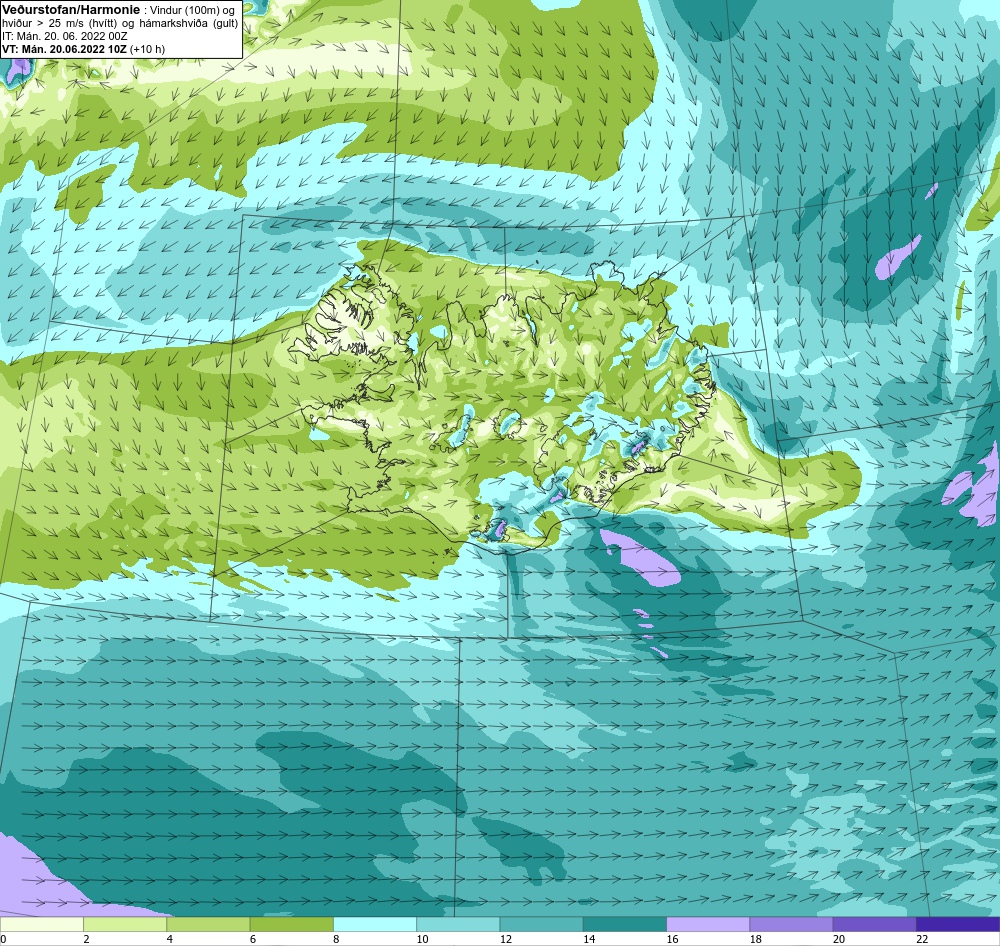Screen dimensions: 1000x946
Task: Choose the dark indigo above-22 legend swatch
Action: click(958, 924)
